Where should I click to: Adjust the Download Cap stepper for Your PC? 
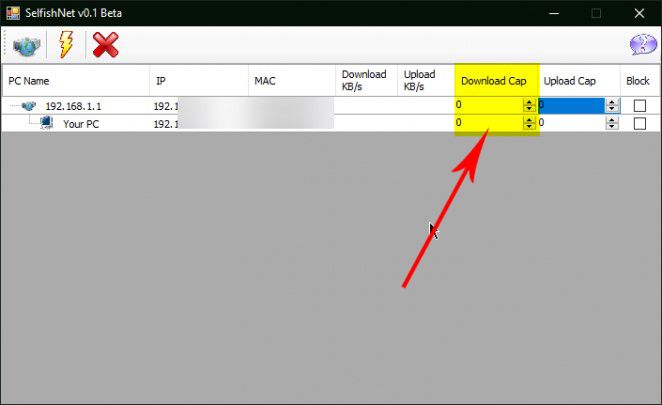529,123
